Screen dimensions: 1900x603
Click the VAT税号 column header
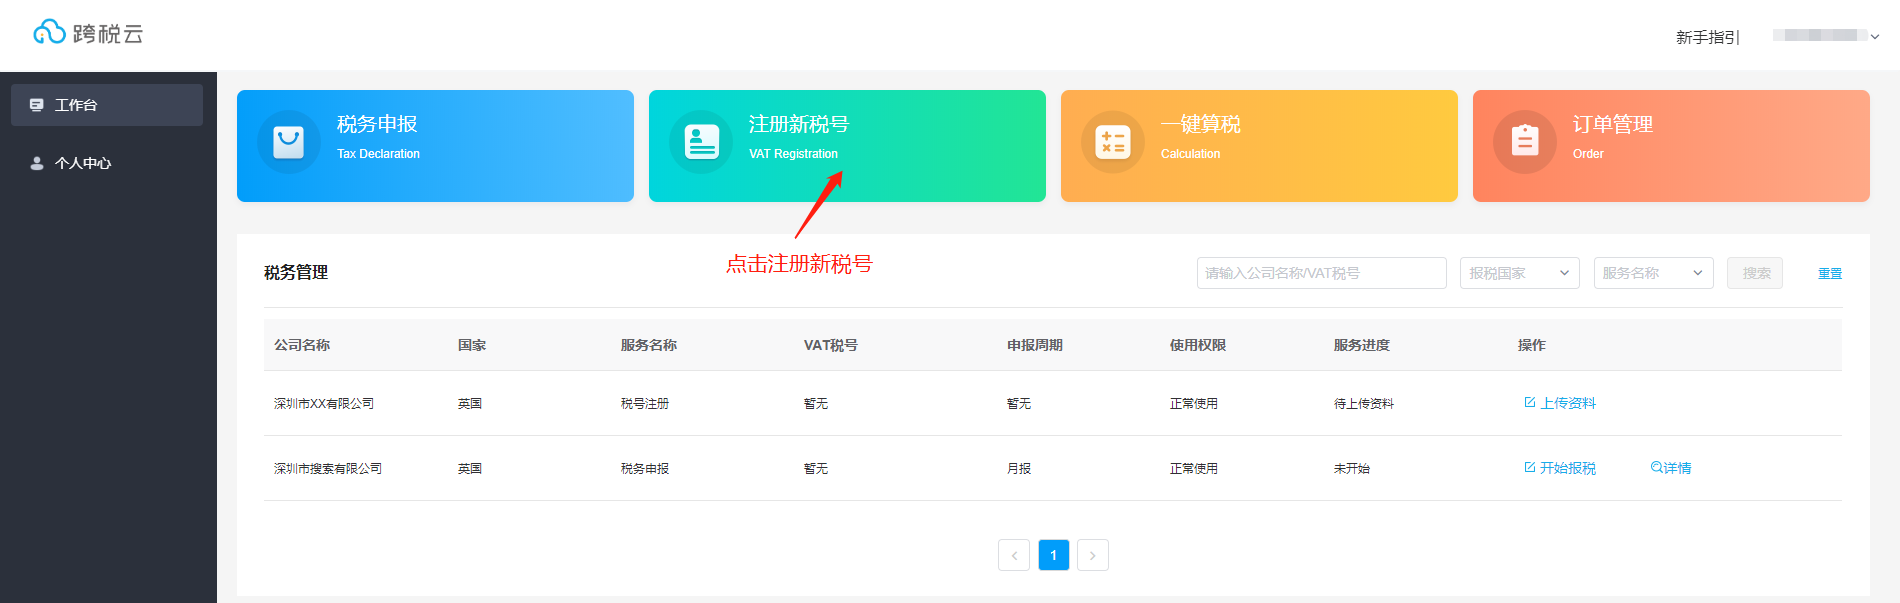(831, 345)
